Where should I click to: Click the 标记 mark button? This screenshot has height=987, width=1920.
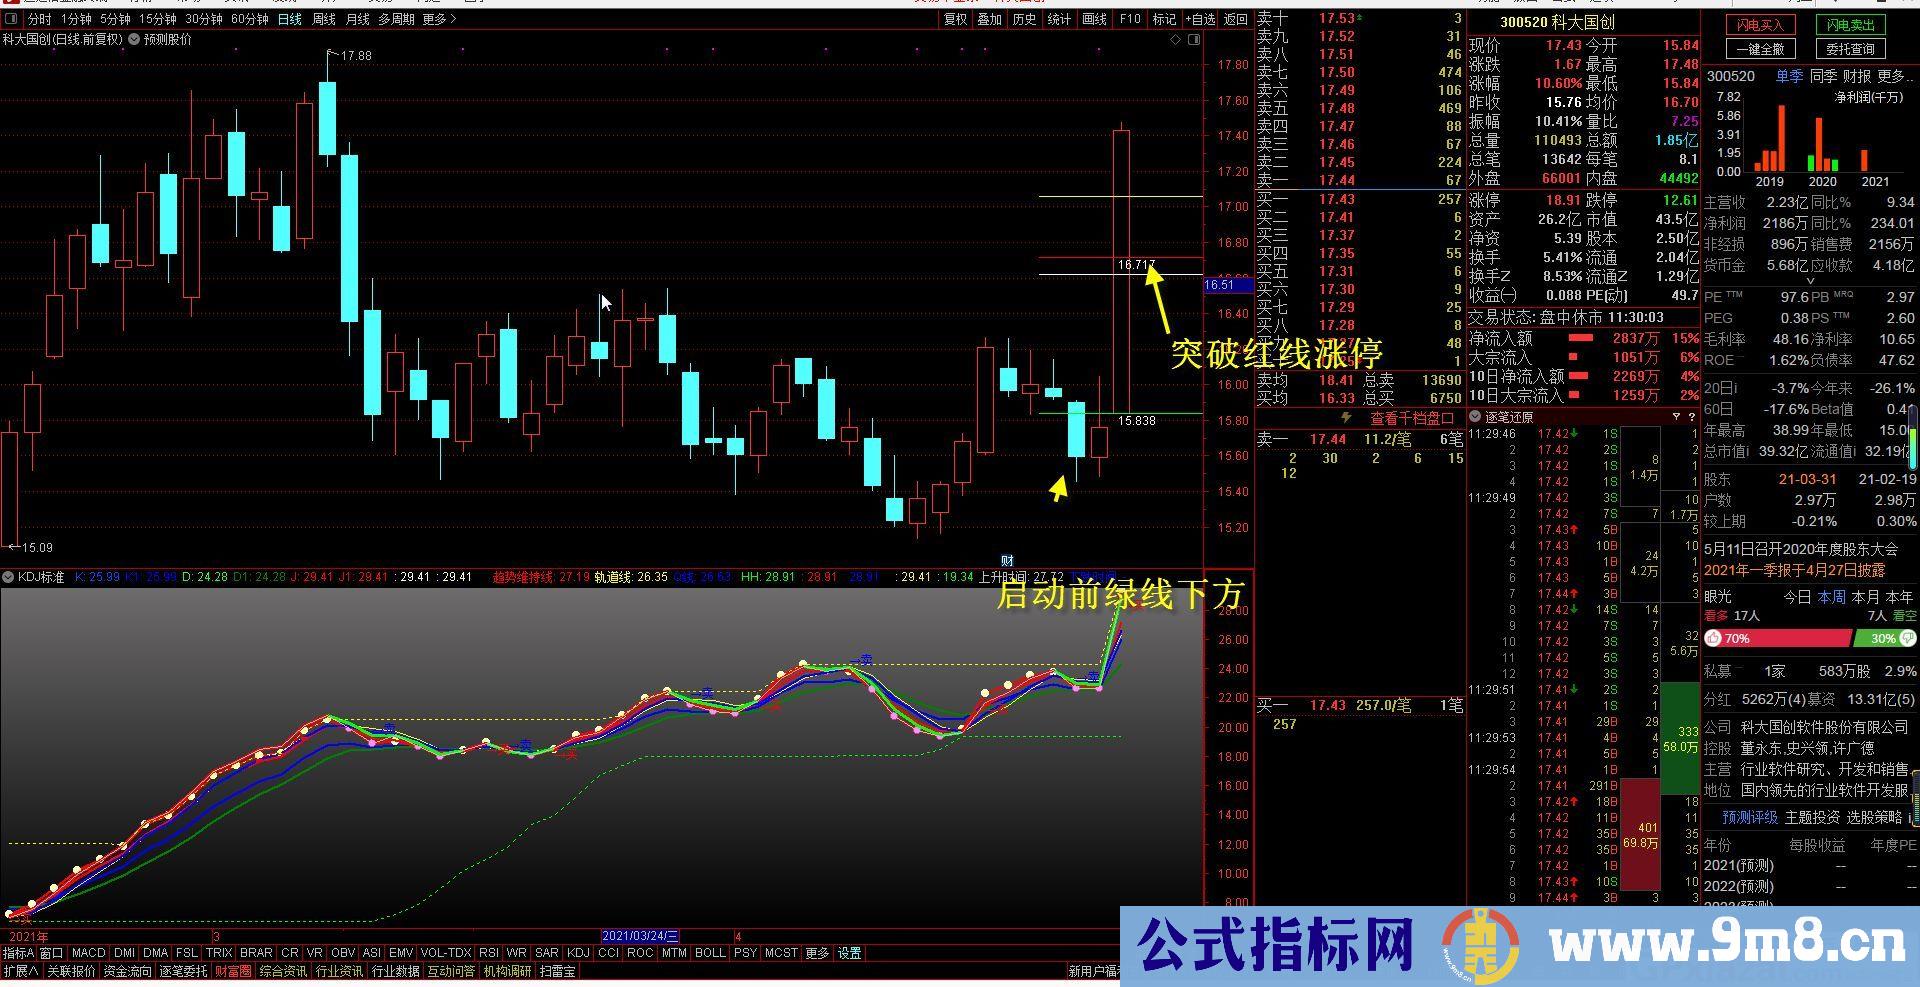pyautogui.click(x=1164, y=19)
